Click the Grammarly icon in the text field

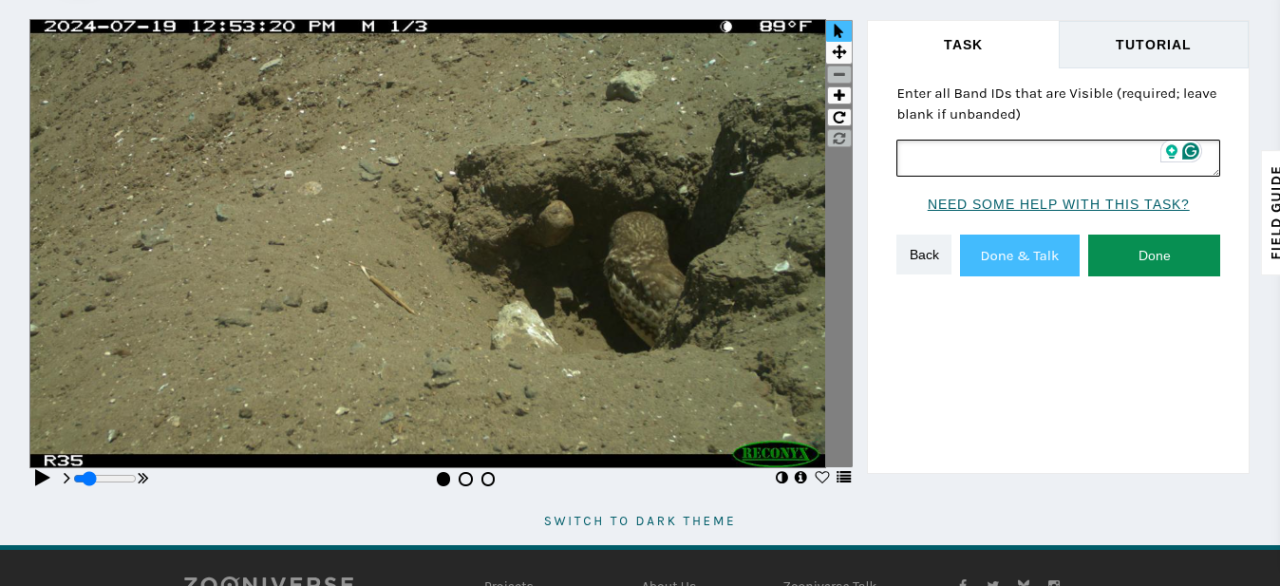tap(1190, 151)
